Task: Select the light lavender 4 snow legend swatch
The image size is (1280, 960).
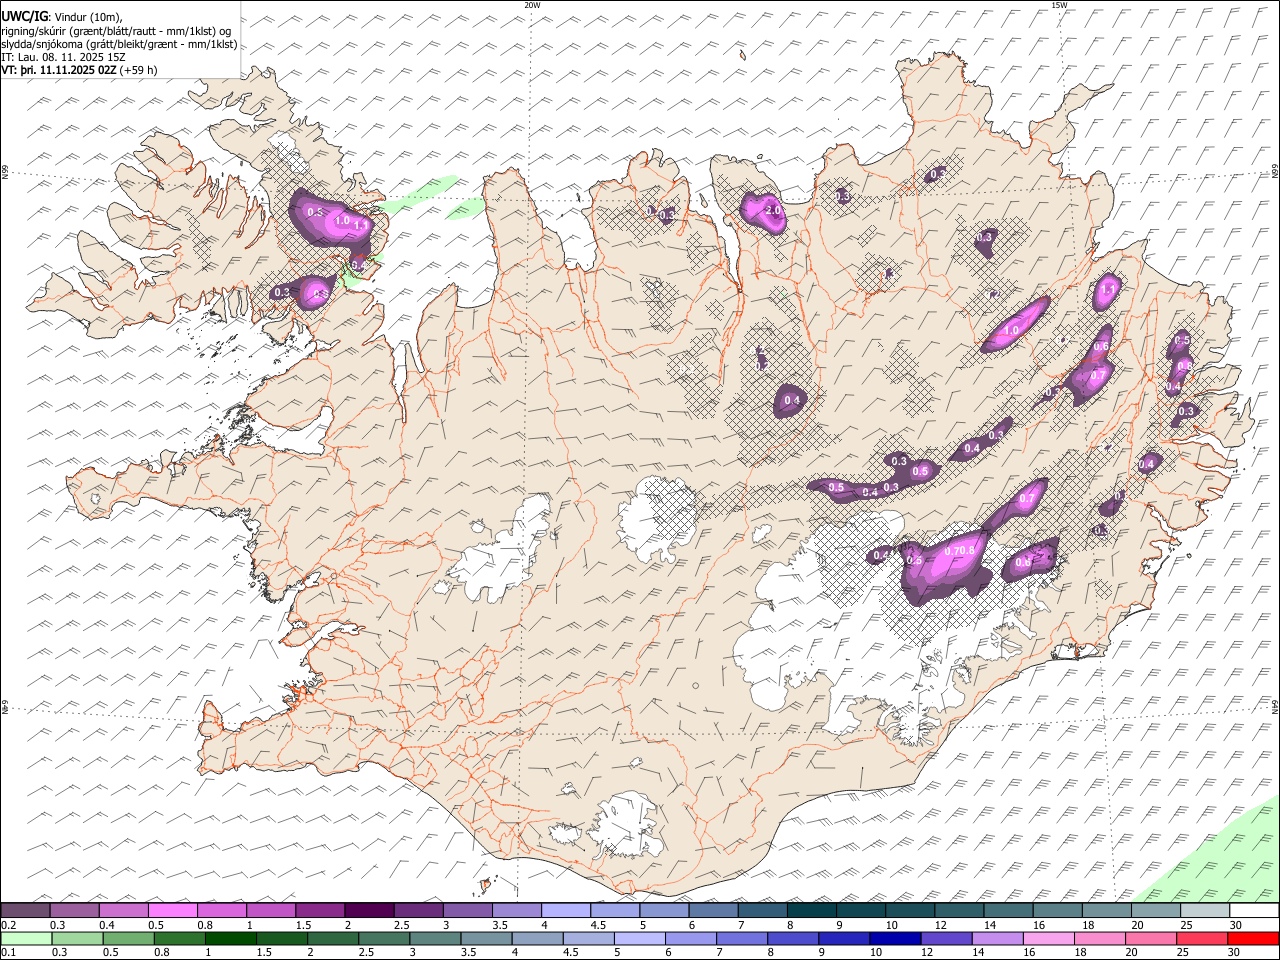Action: [566, 911]
